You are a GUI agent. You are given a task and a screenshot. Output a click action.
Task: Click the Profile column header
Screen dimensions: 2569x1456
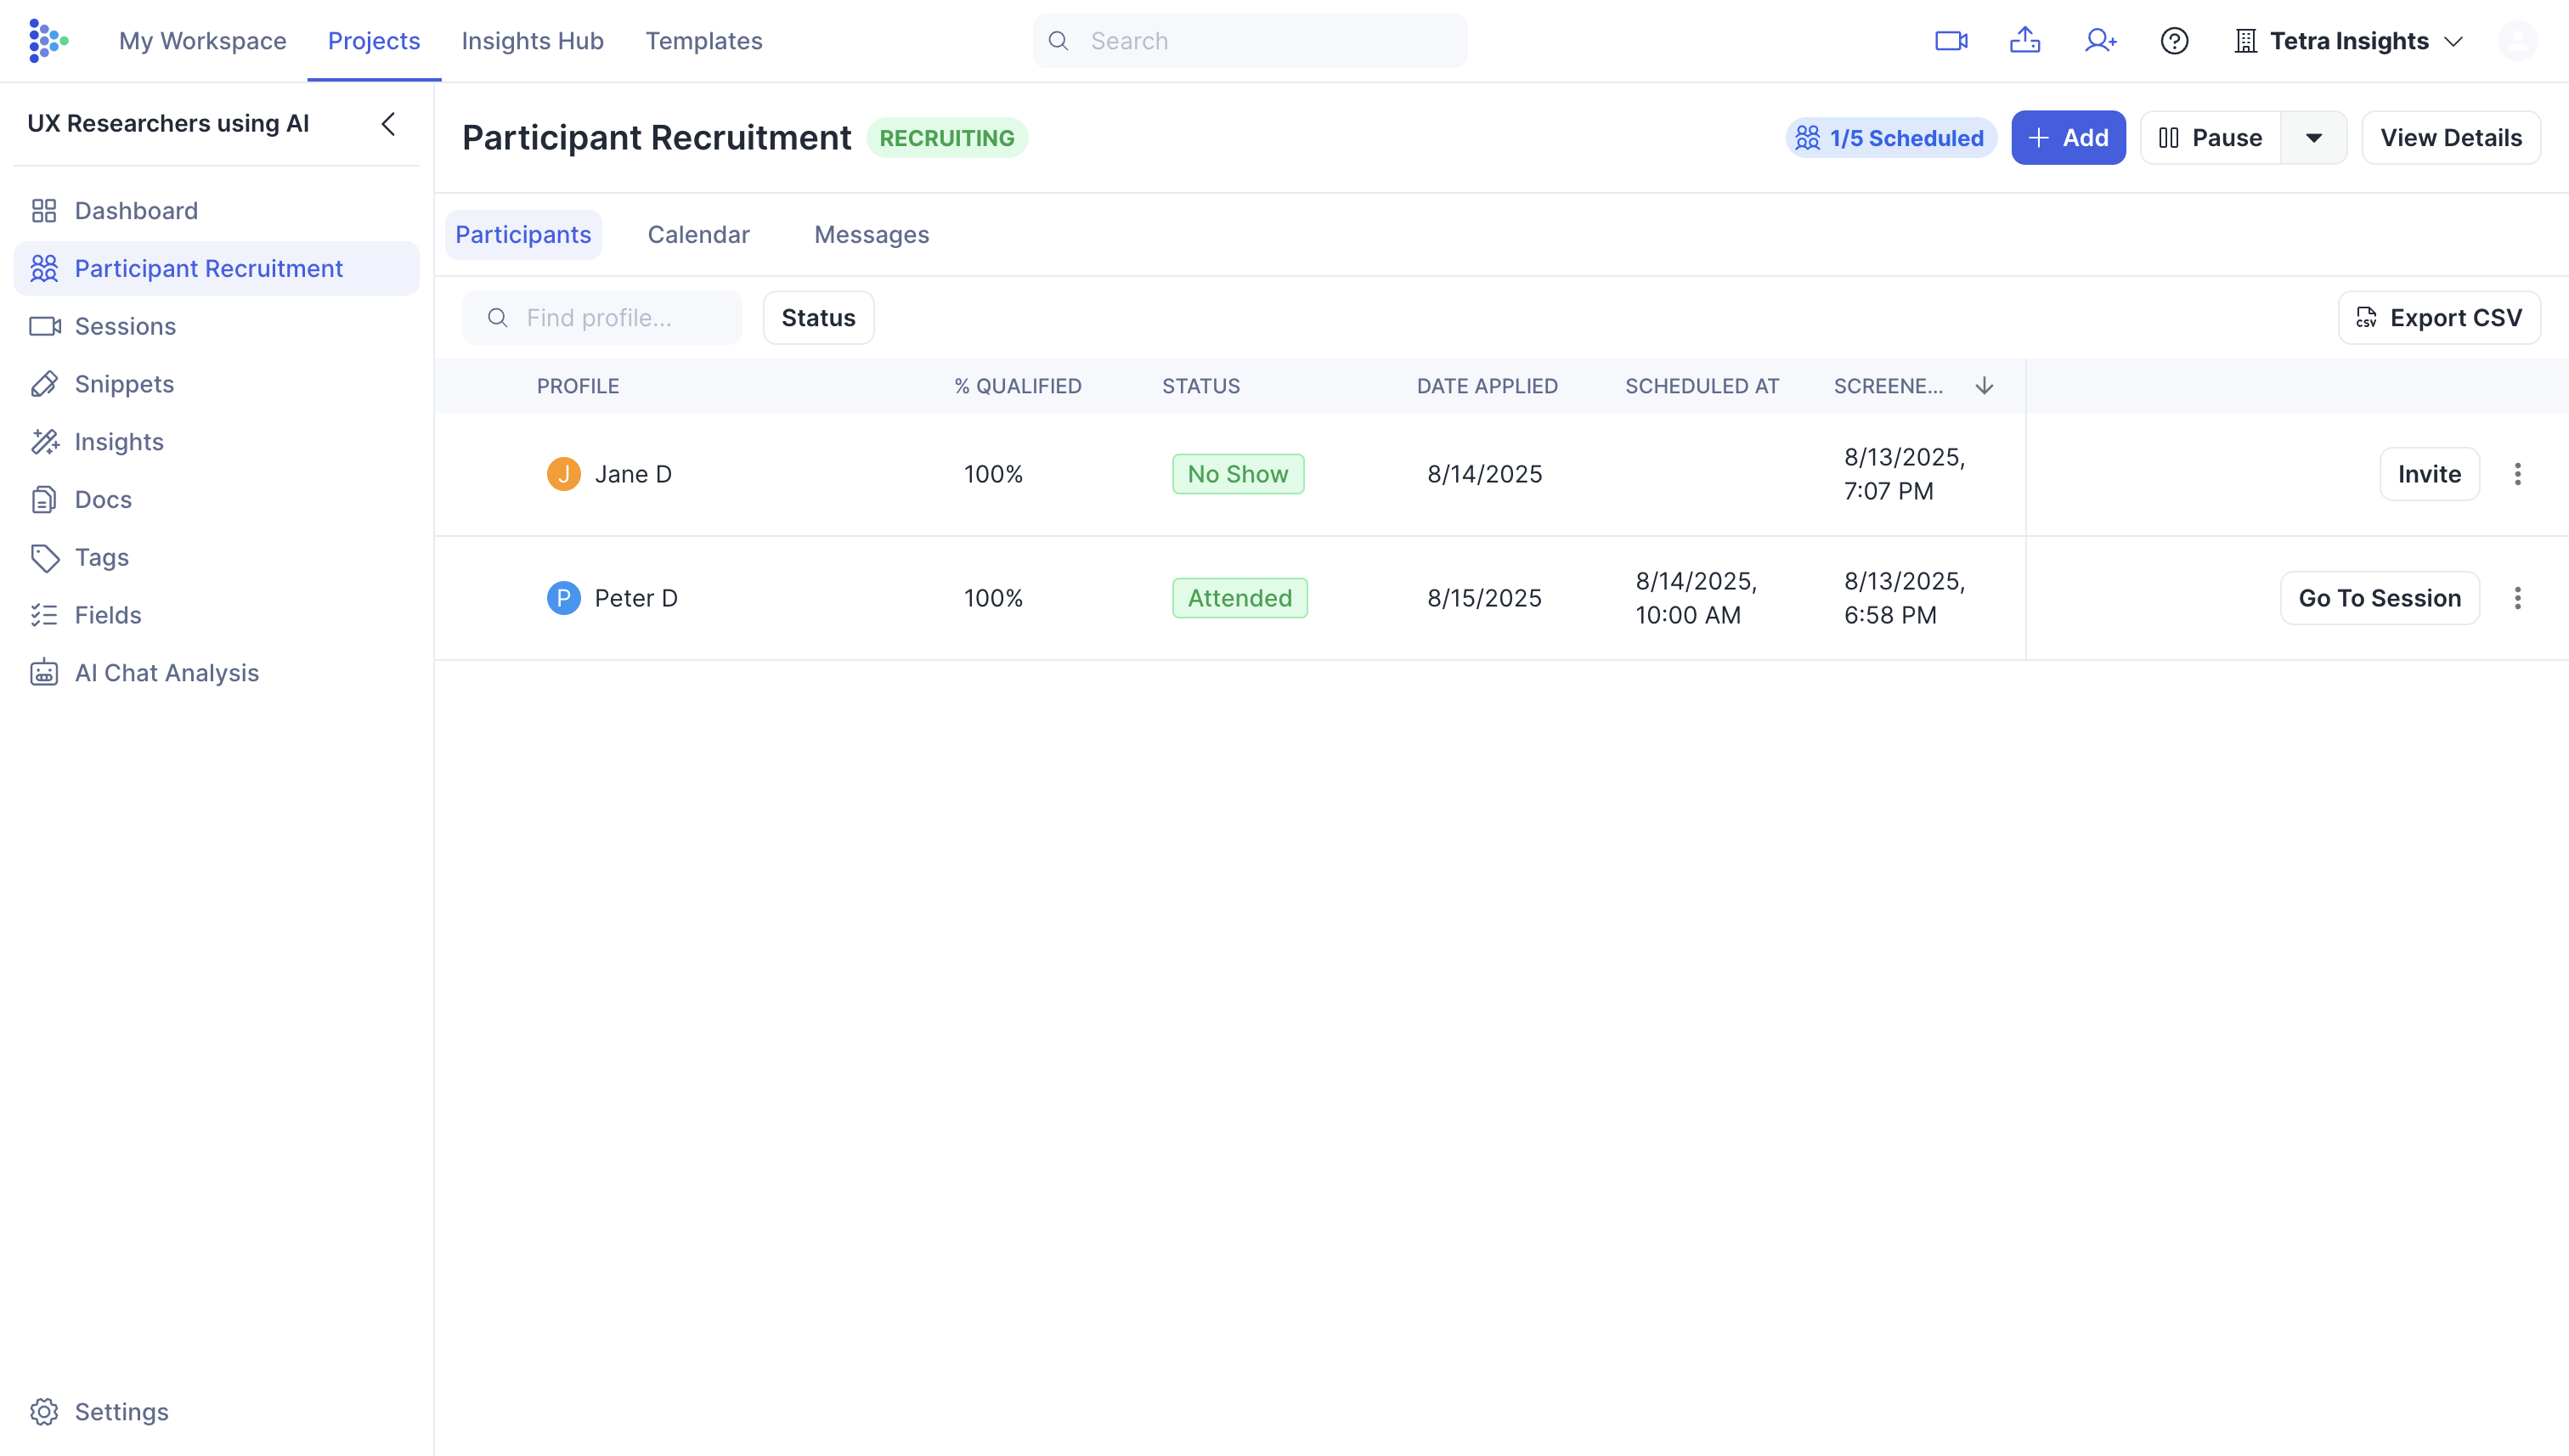point(577,386)
